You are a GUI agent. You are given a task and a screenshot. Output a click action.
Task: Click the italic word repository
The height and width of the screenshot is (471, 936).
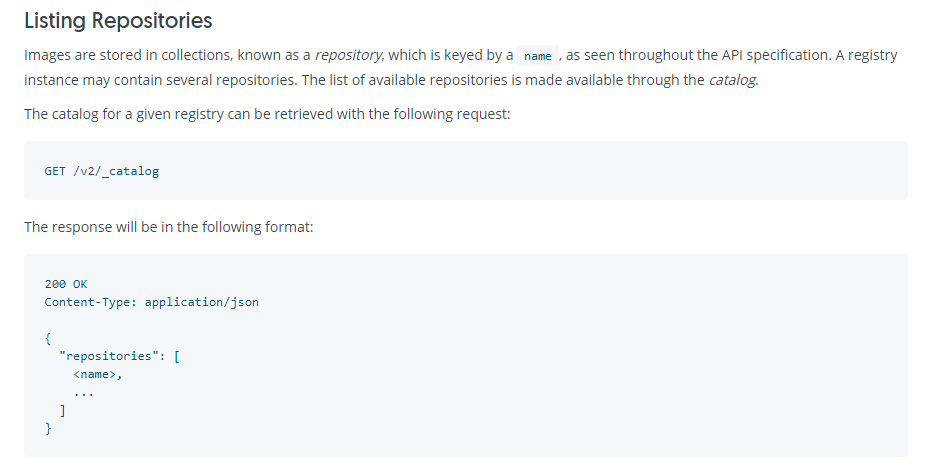point(343,56)
